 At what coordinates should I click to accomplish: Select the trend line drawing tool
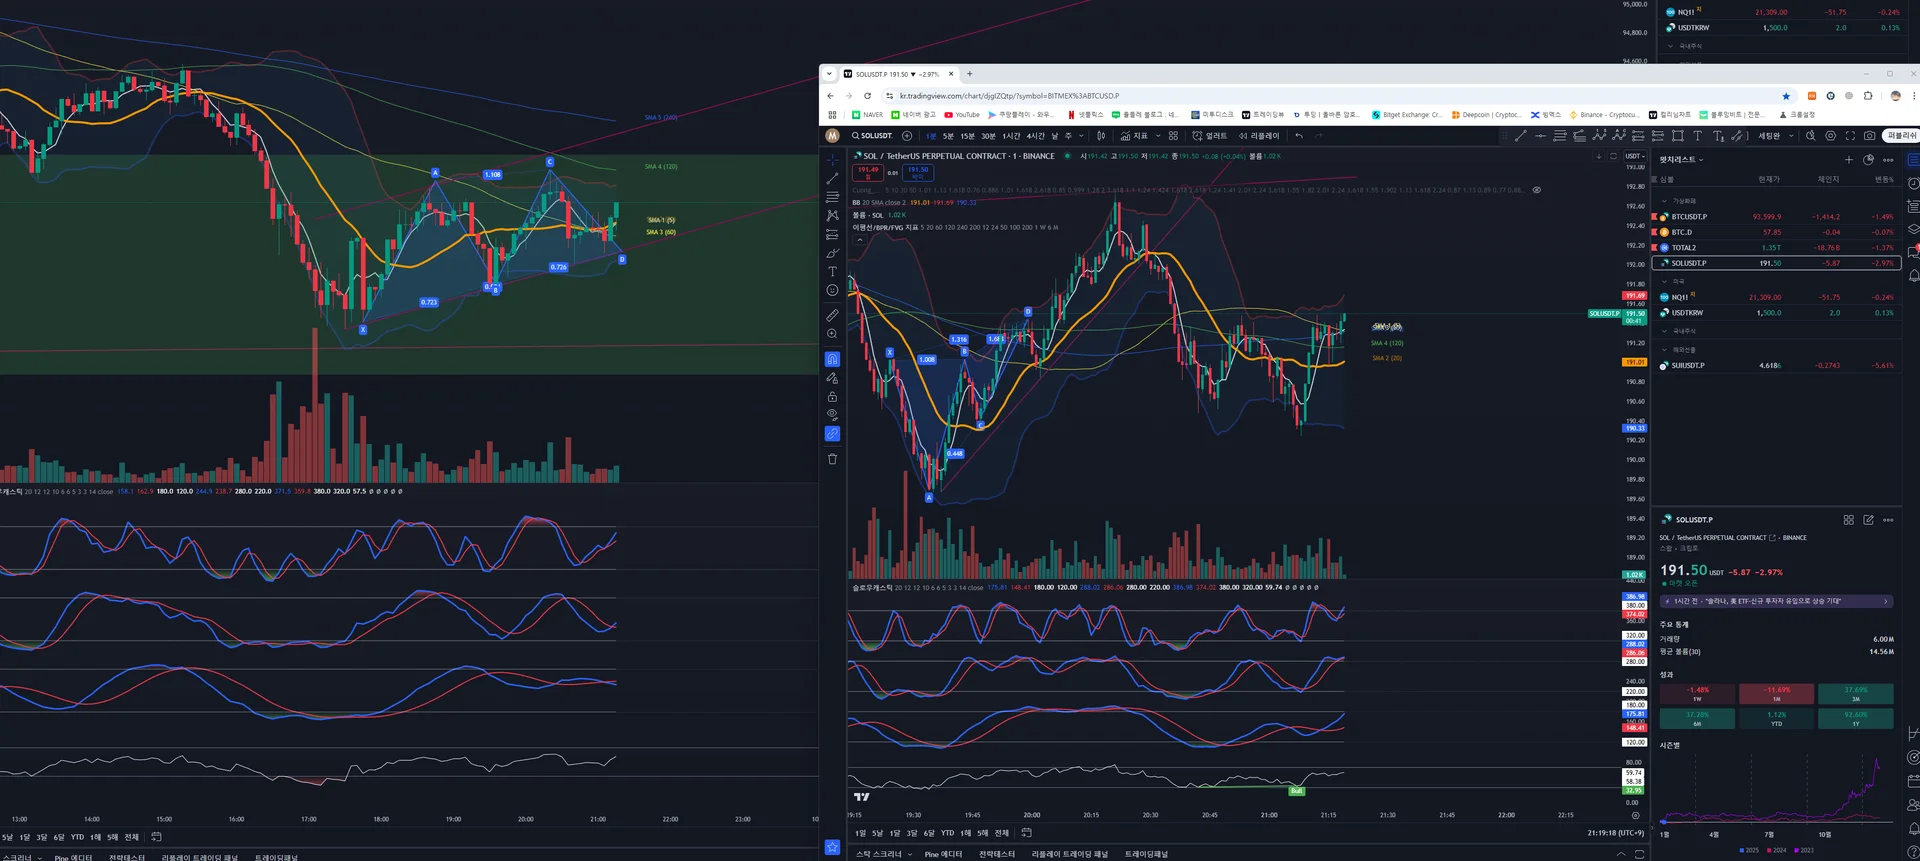[x=832, y=178]
